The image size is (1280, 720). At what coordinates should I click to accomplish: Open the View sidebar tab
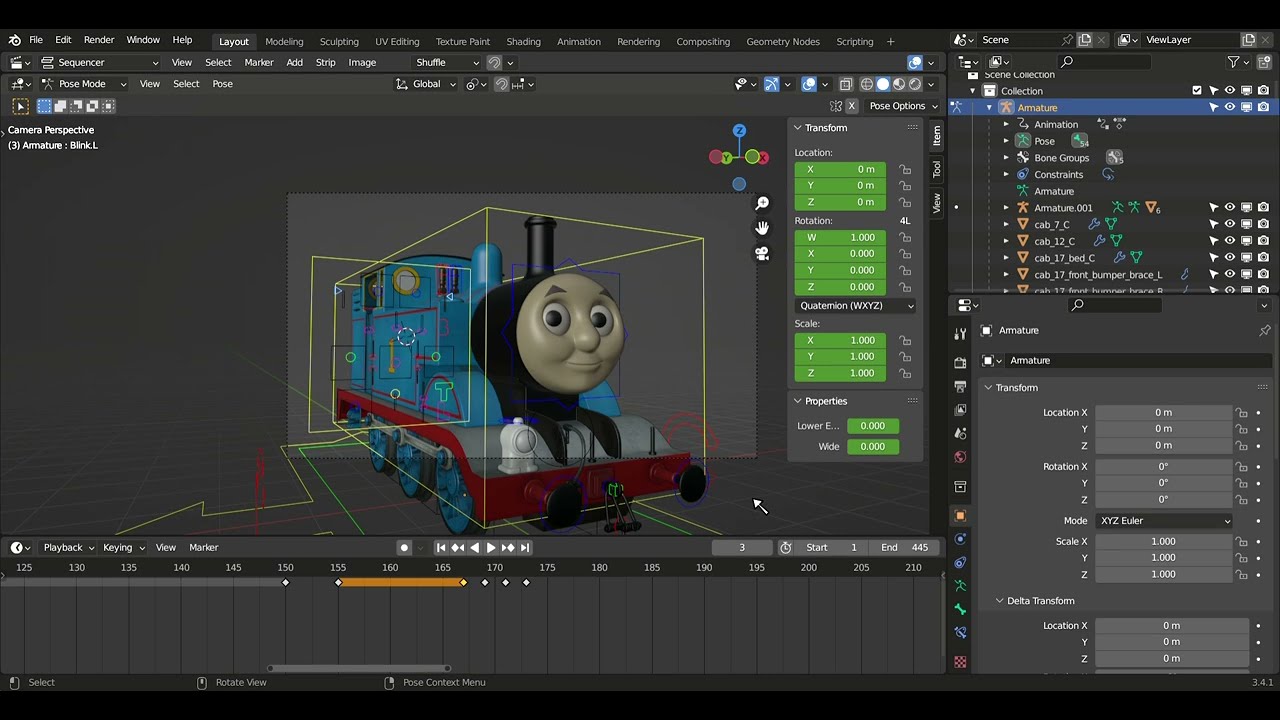tap(936, 203)
